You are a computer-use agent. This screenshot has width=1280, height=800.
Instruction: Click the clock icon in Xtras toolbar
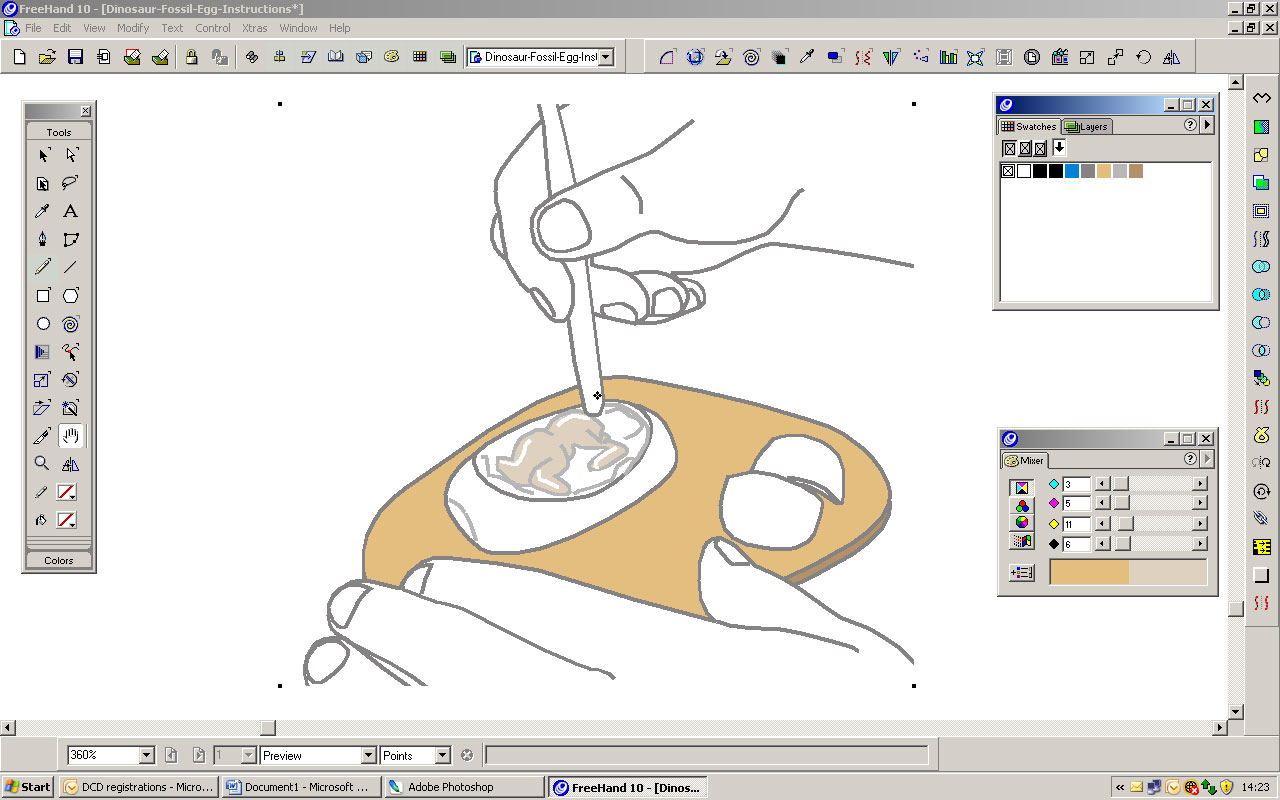pos(1032,57)
